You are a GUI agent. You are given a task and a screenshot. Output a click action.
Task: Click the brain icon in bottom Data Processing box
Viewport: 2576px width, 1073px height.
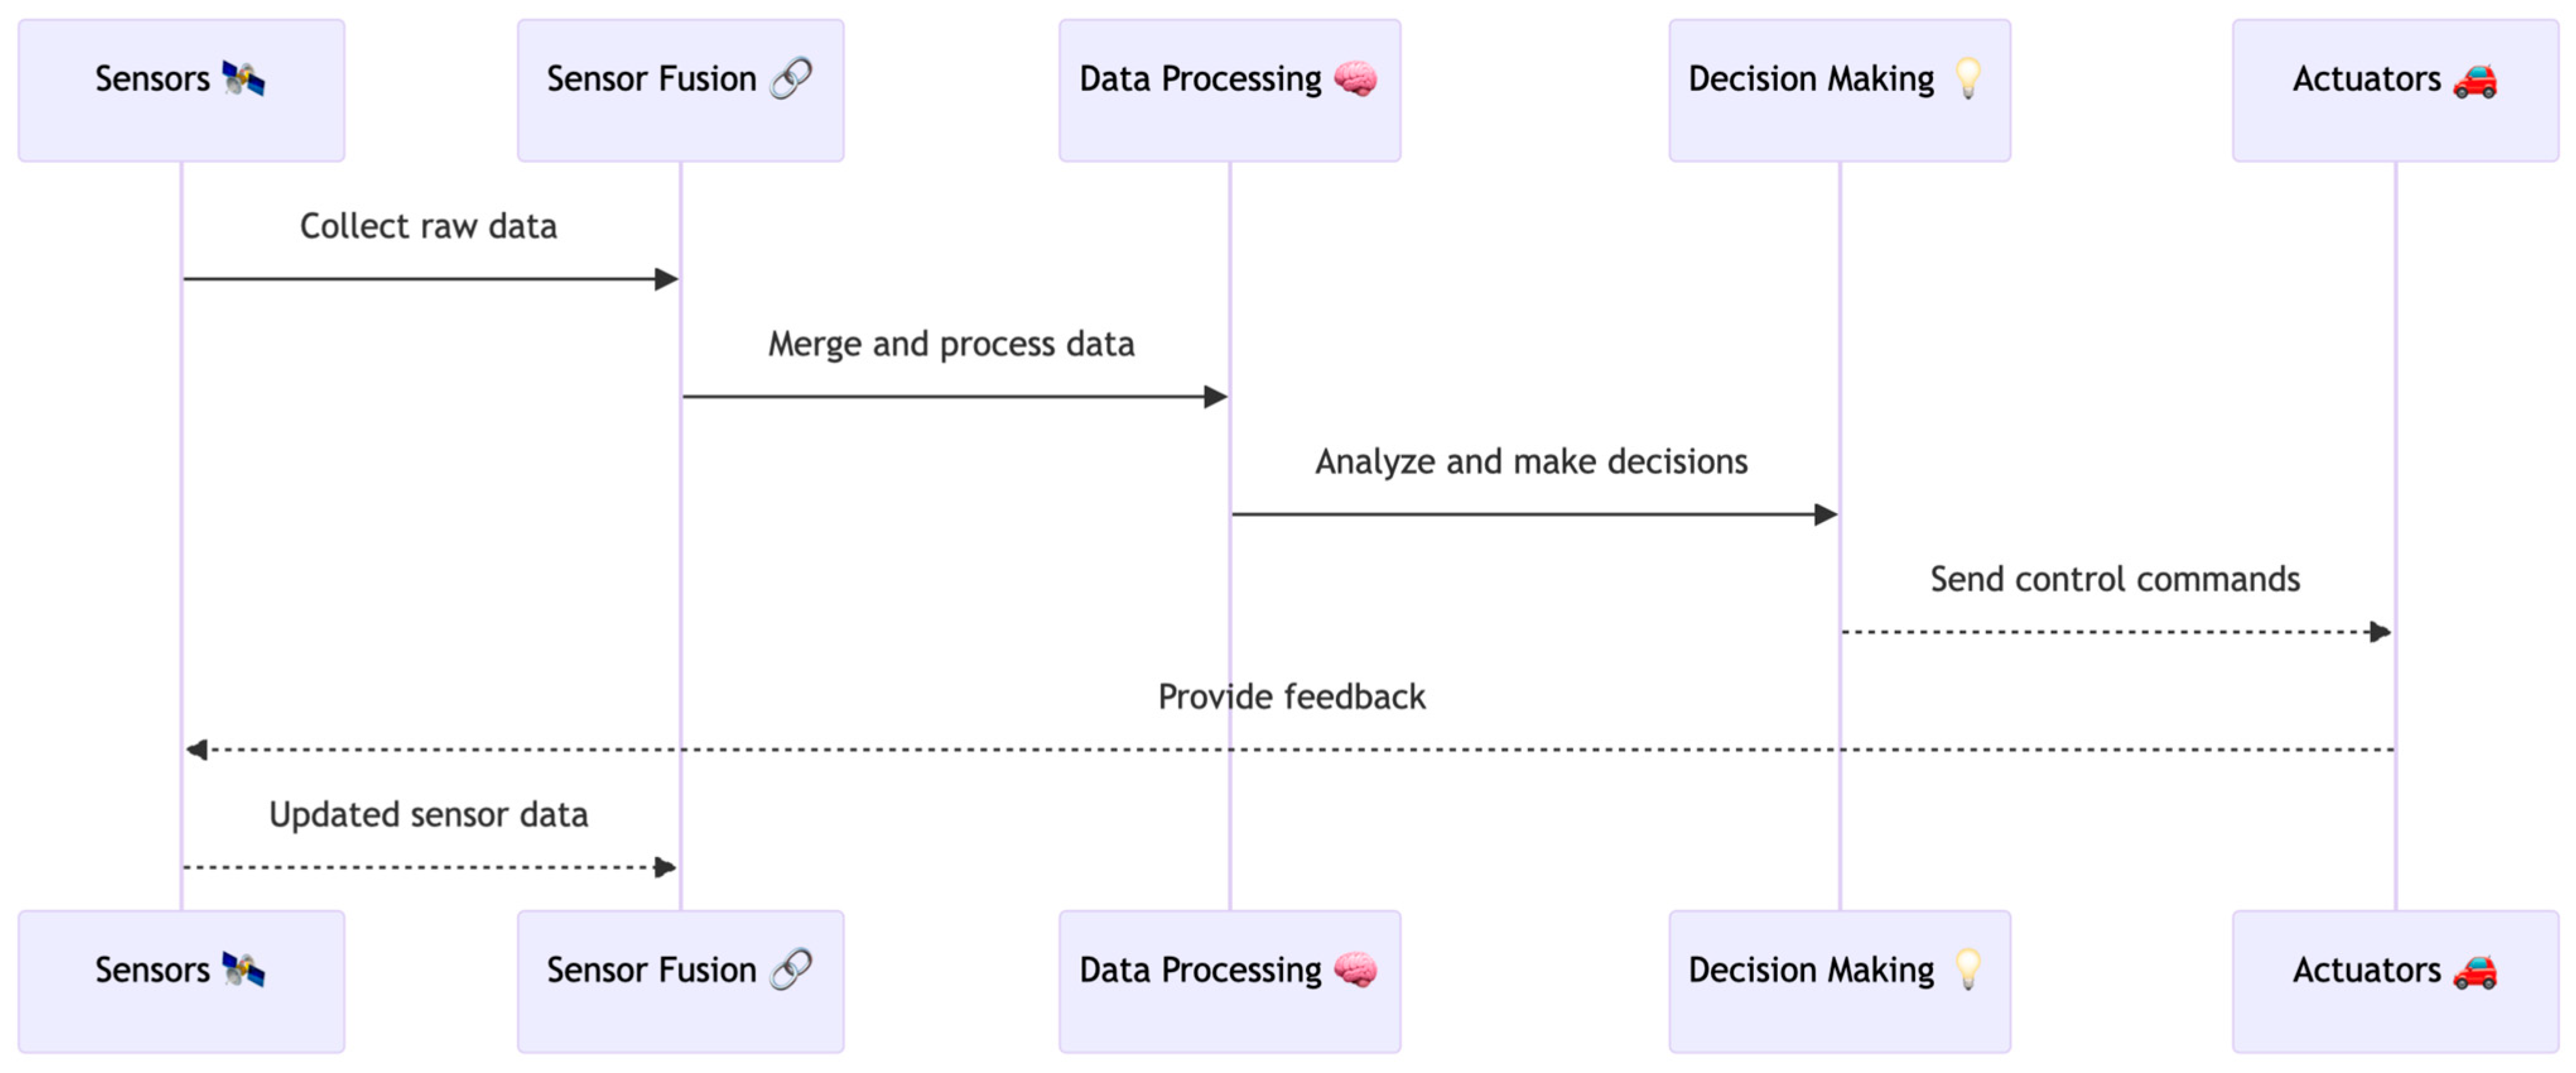[x=1355, y=969]
